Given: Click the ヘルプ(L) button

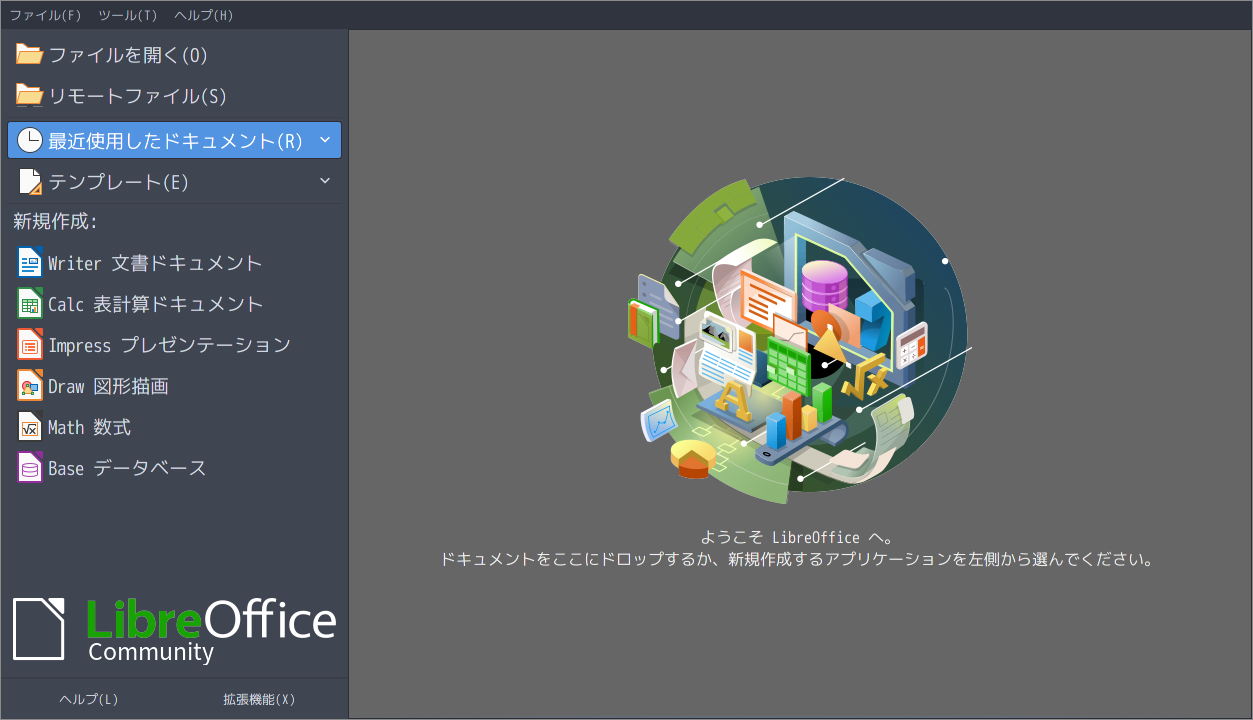Looking at the screenshot, I should point(89,699).
